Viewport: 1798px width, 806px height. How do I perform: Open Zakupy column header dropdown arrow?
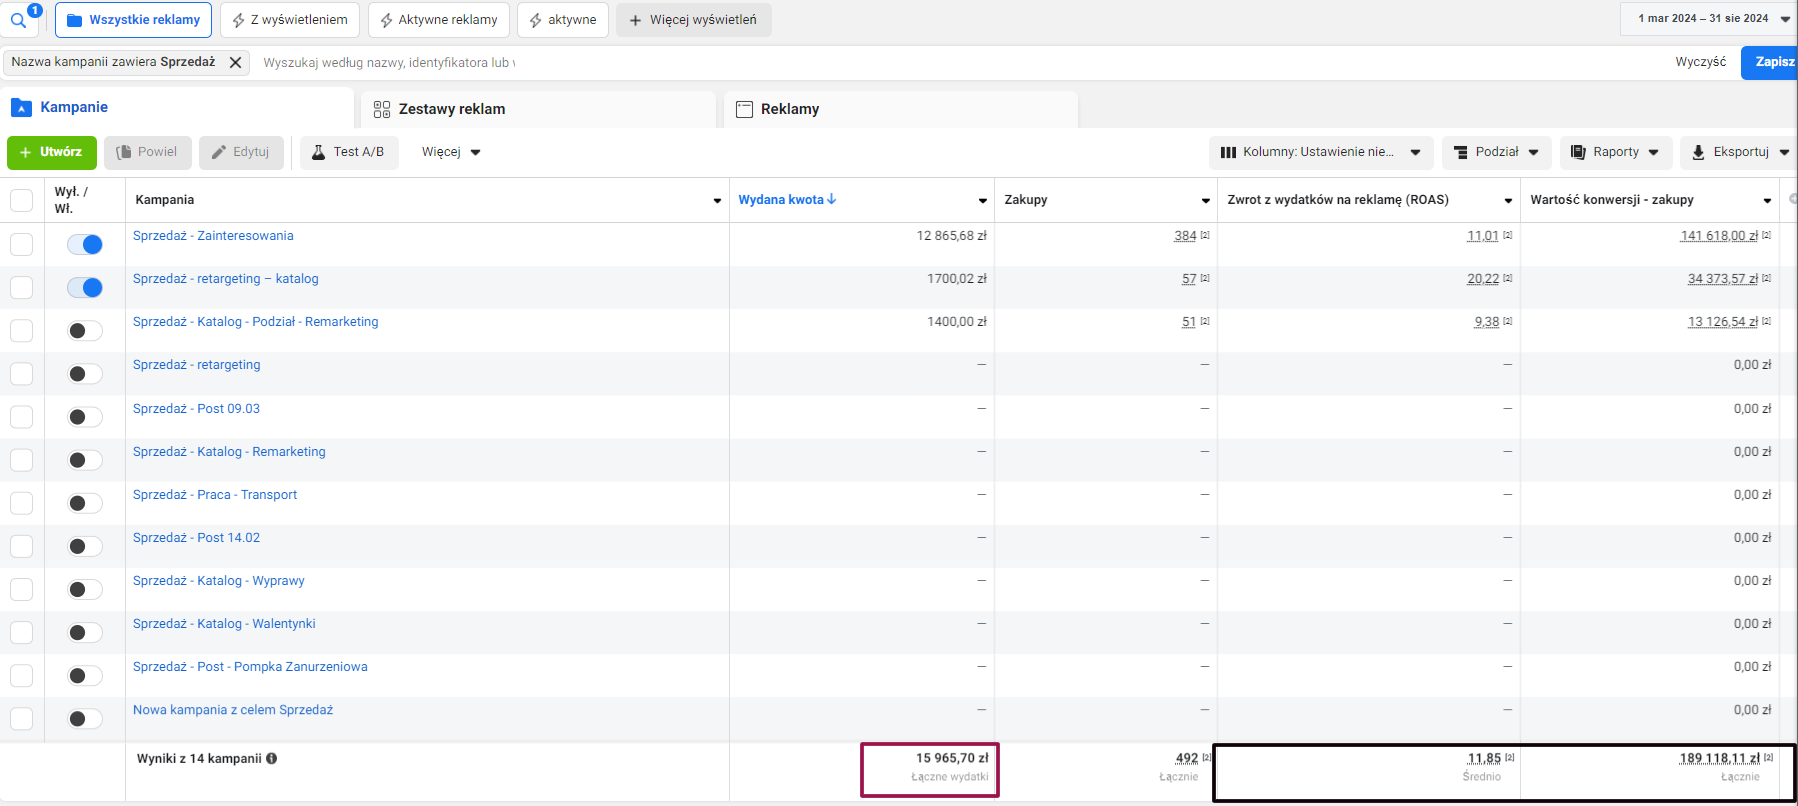click(x=1206, y=201)
